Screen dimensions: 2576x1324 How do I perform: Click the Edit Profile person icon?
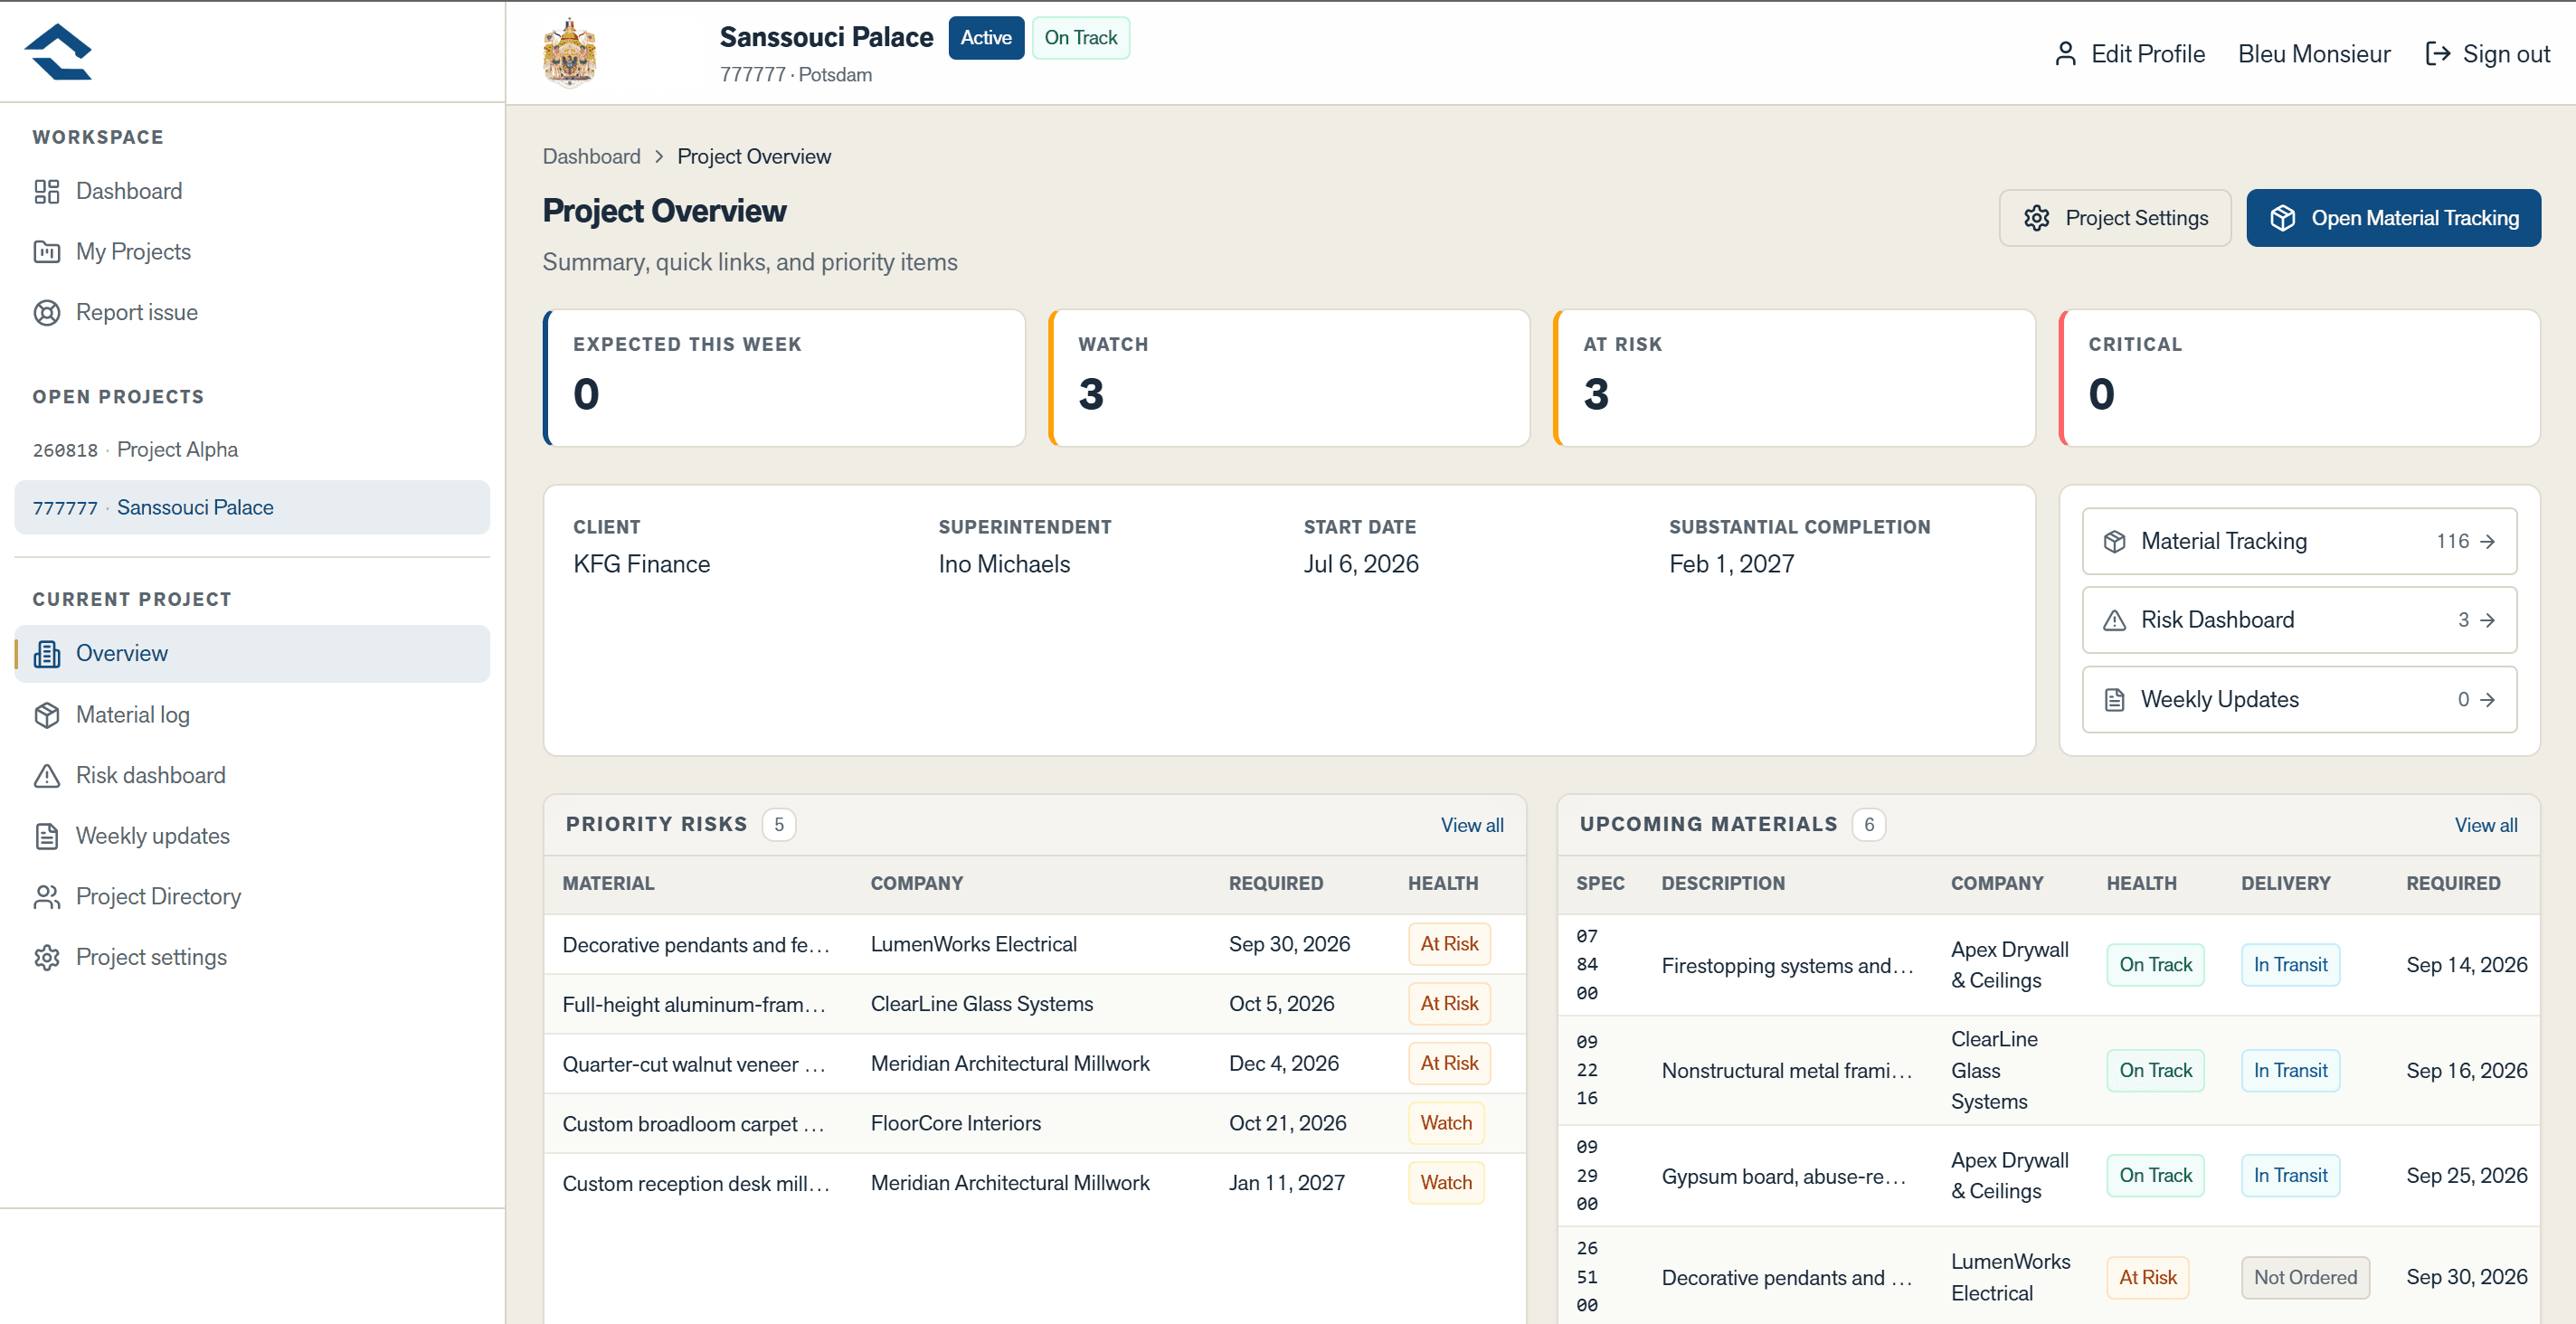coord(2065,54)
